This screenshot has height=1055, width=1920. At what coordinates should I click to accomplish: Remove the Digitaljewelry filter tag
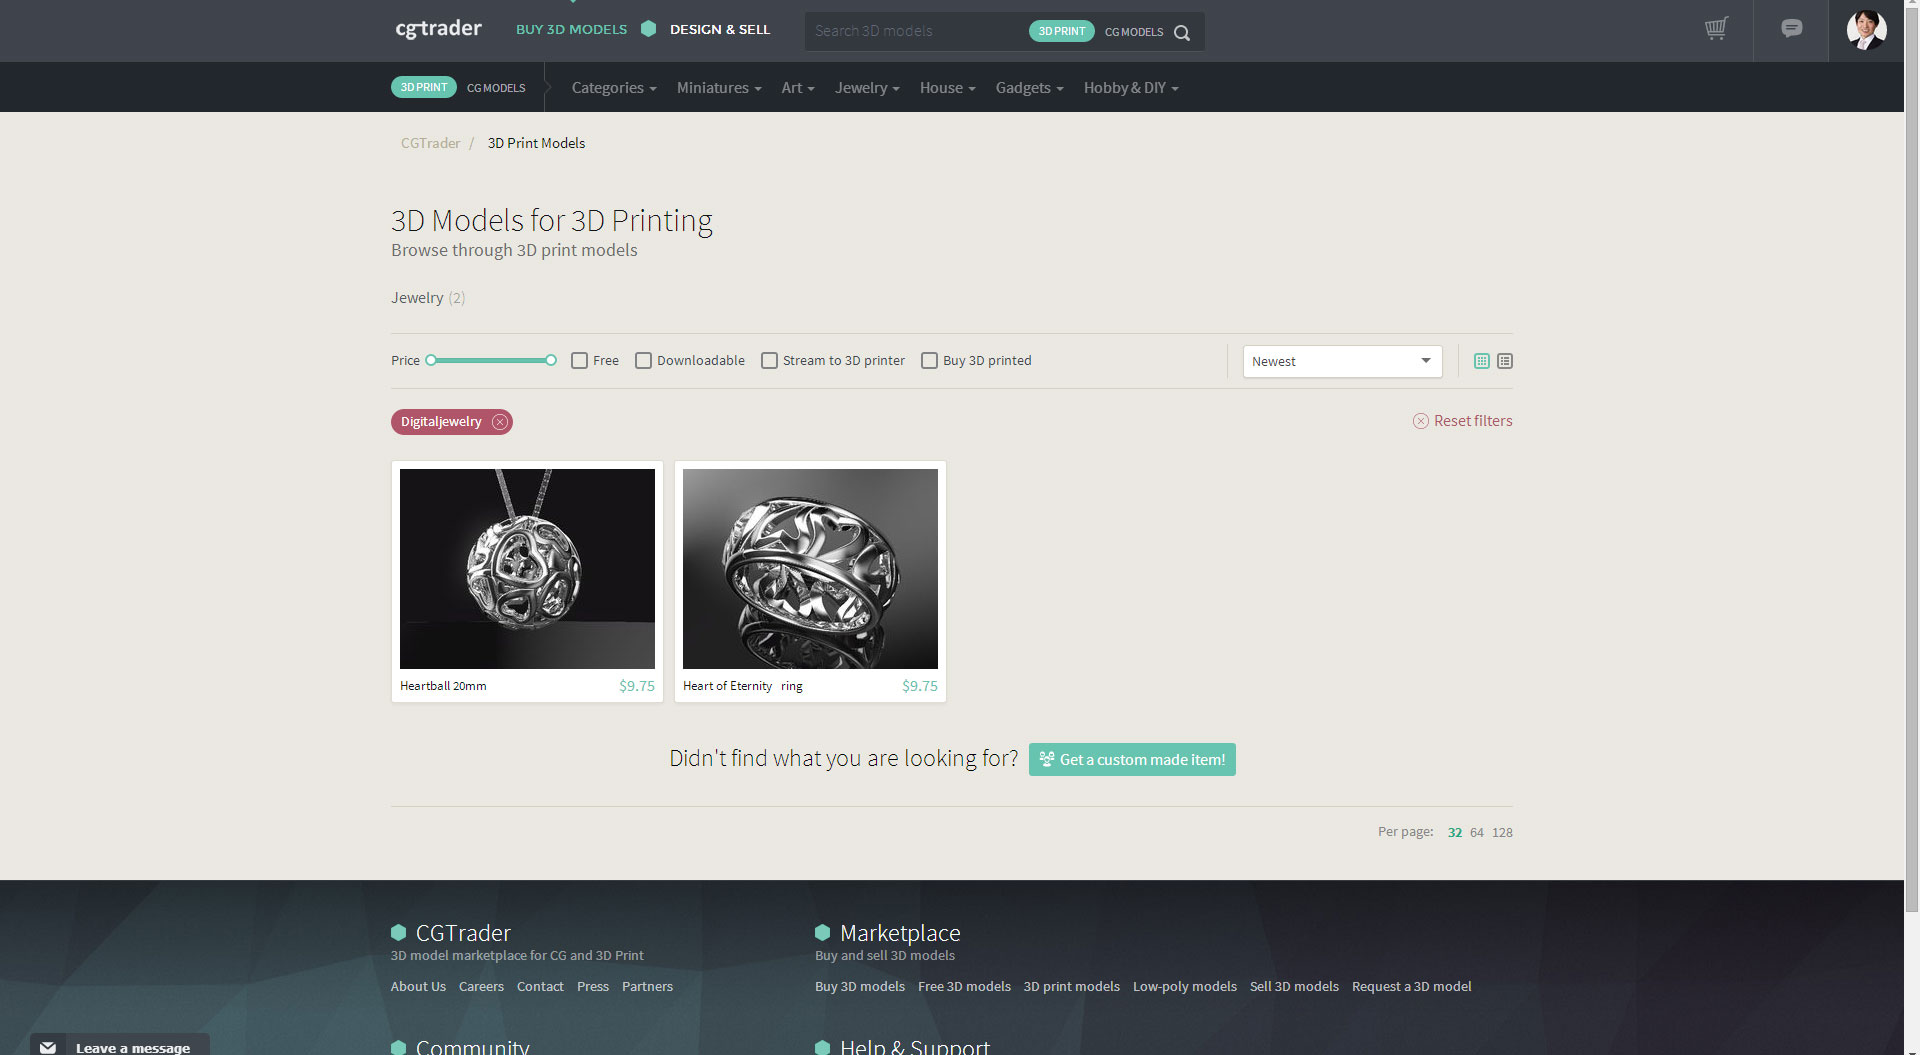pos(500,422)
